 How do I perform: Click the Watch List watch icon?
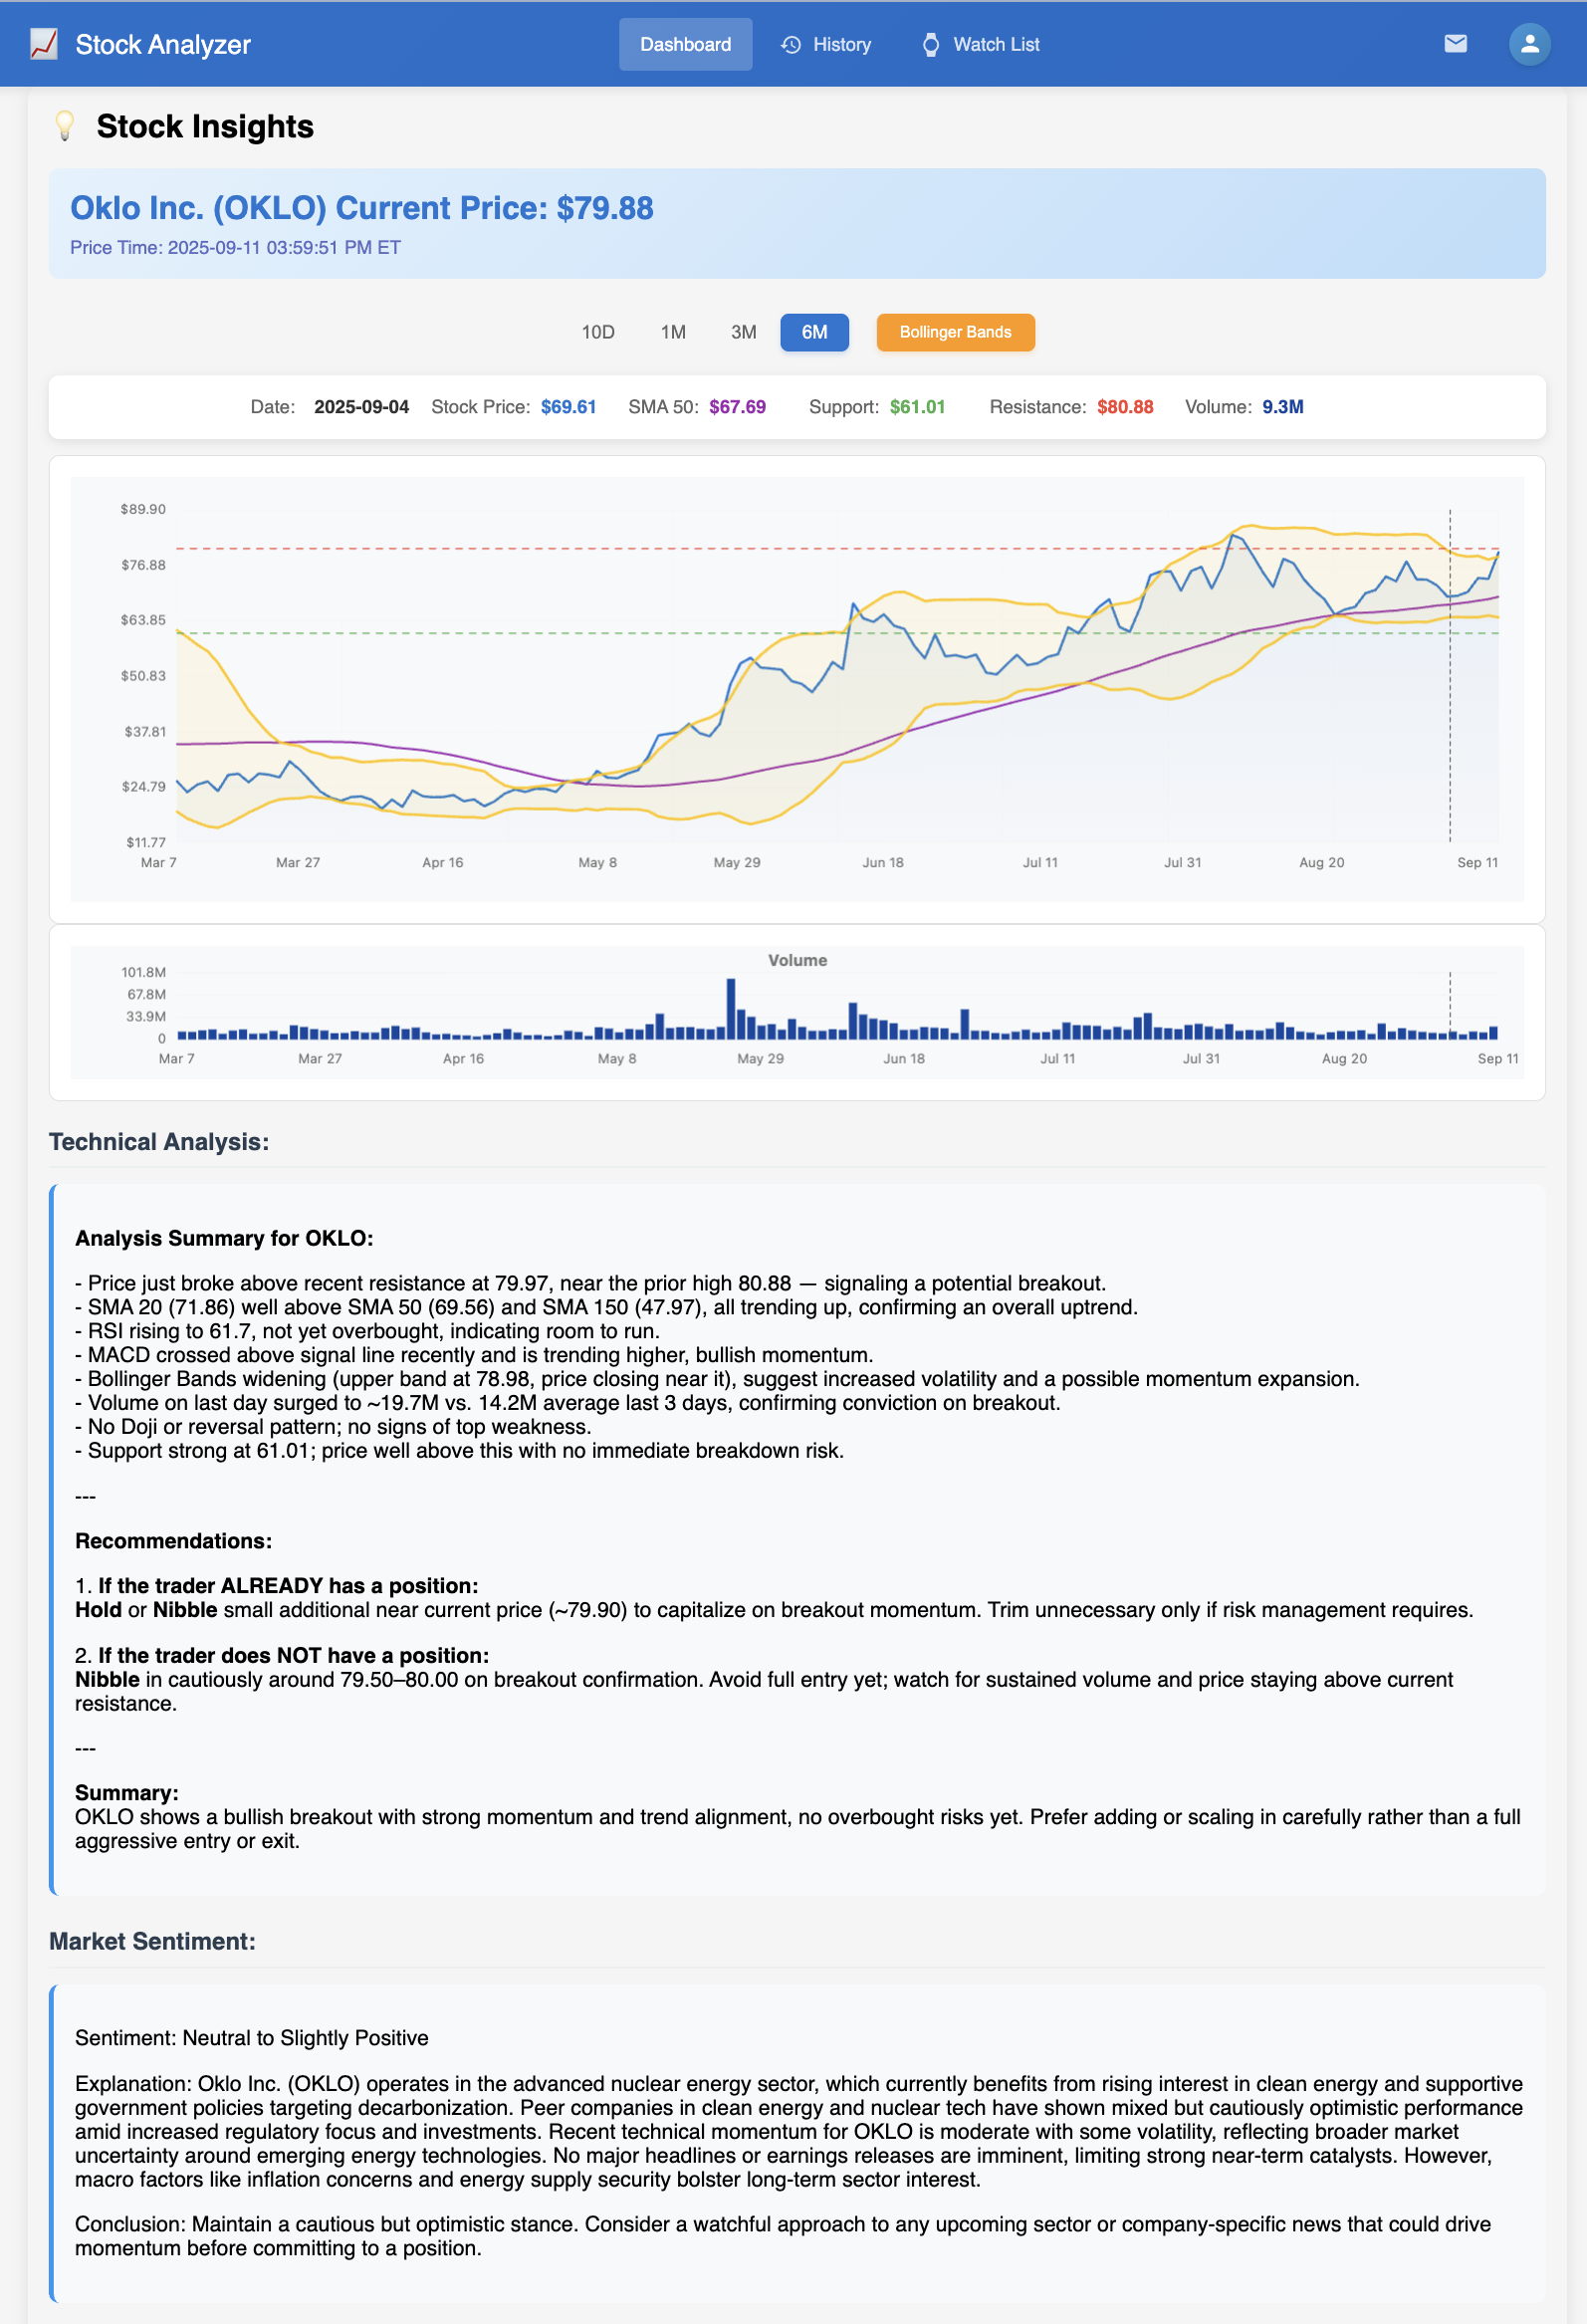pyautogui.click(x=931, y=45)
